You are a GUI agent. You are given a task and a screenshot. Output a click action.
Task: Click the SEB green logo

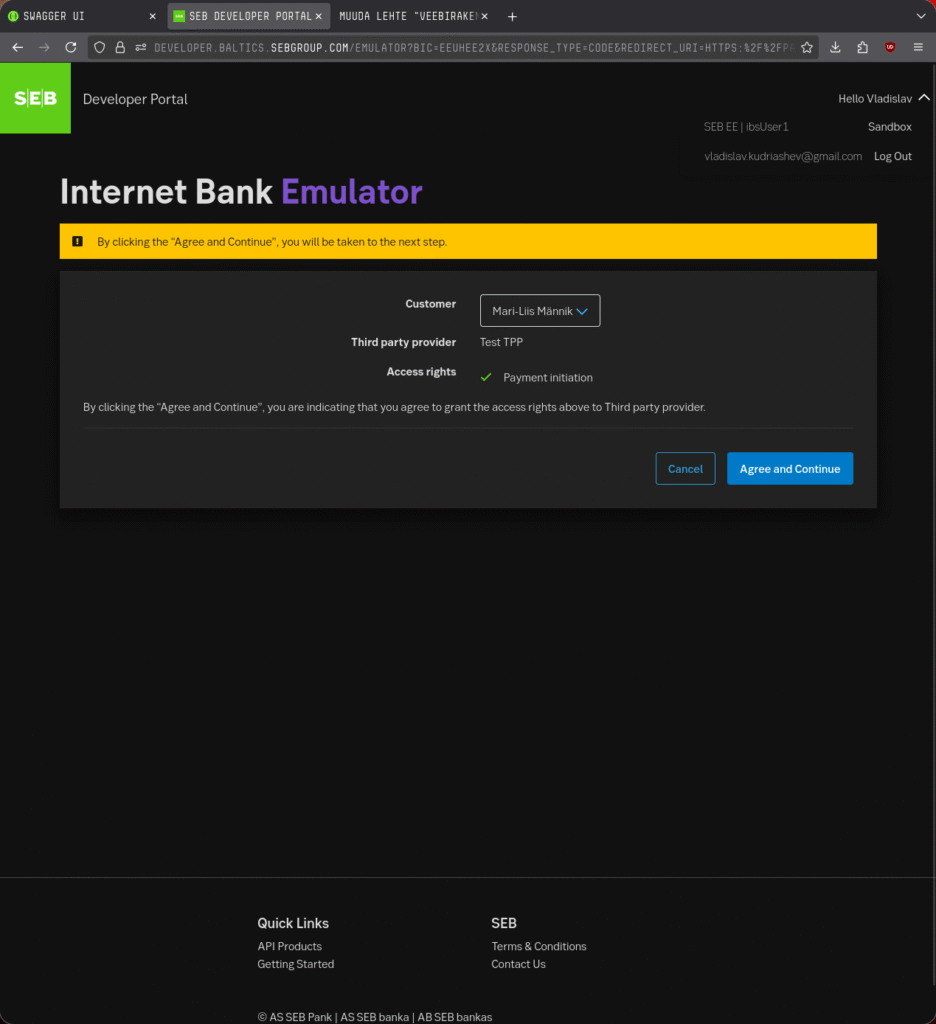35,98
